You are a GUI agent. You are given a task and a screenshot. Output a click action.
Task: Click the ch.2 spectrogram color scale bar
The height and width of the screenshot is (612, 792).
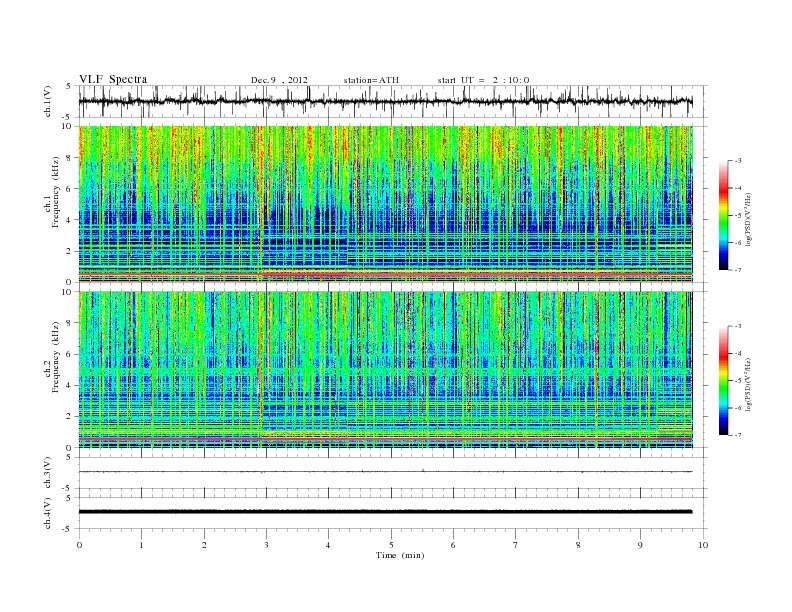723,380
